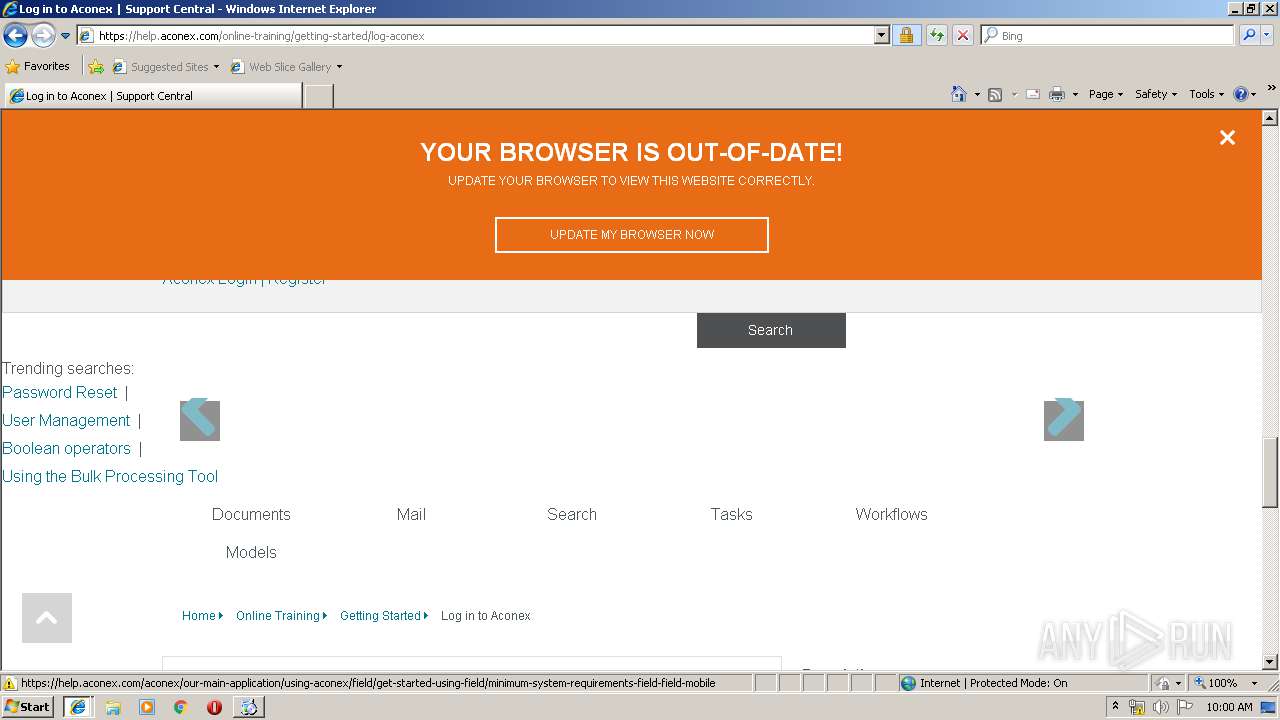This screenshot has height=720, width=1280.
Task: Click Update My Browser Now button
Action: (632, 235)
